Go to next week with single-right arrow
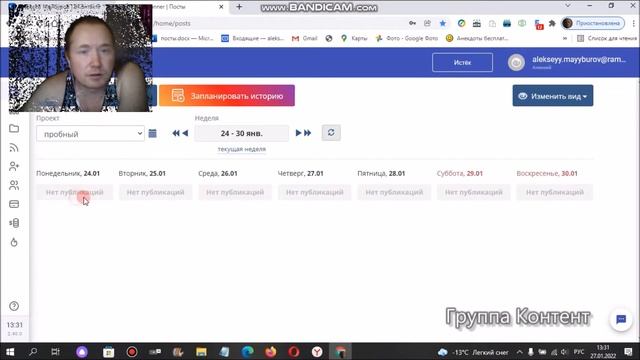The height and width of the screenshot is (360, 640). click(x=298, y=133)
